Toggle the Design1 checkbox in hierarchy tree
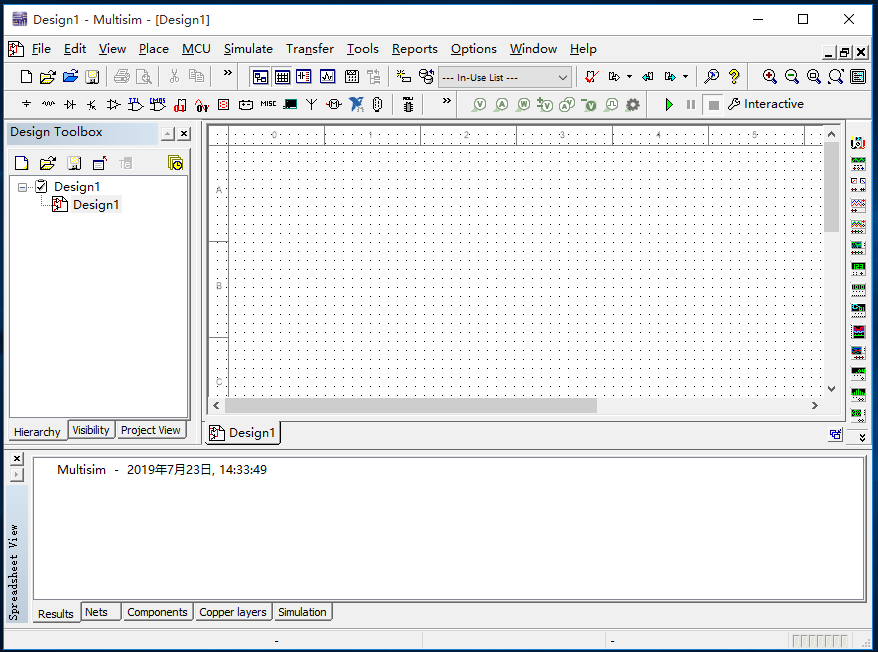 click(x=41, y=187)
